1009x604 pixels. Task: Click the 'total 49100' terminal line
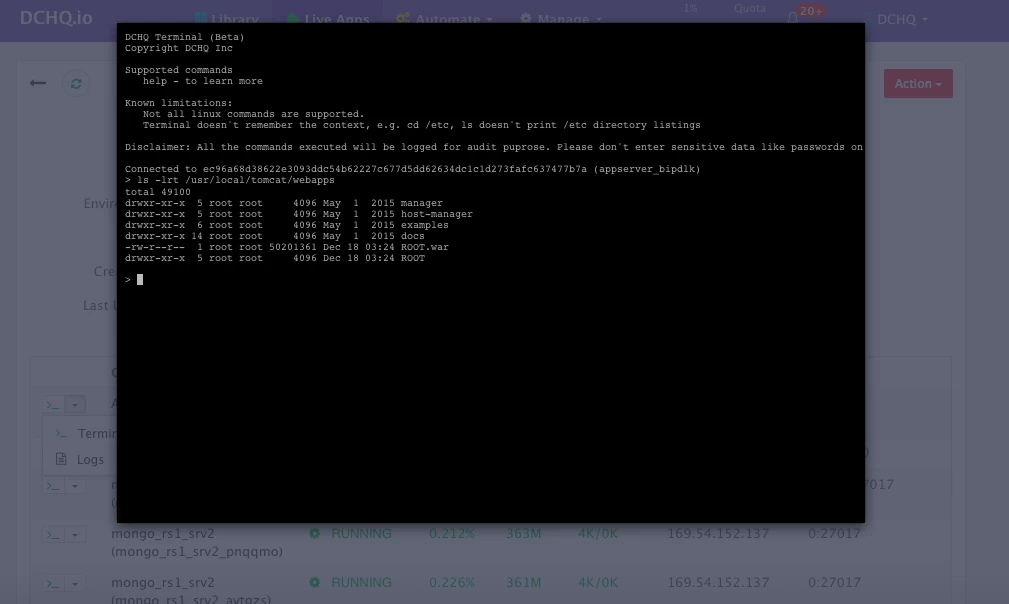(158, 192)
